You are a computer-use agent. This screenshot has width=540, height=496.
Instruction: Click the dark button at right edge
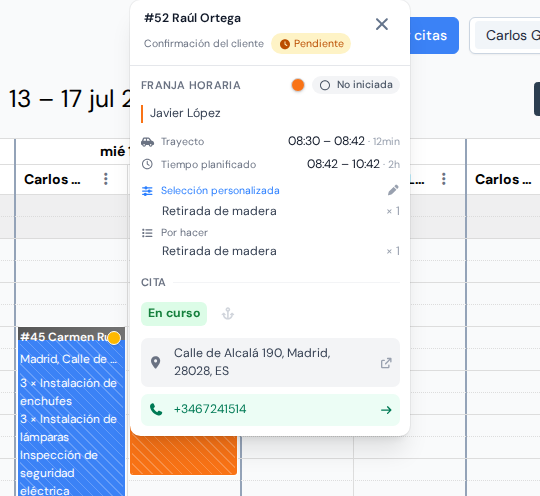pos(537,99)
